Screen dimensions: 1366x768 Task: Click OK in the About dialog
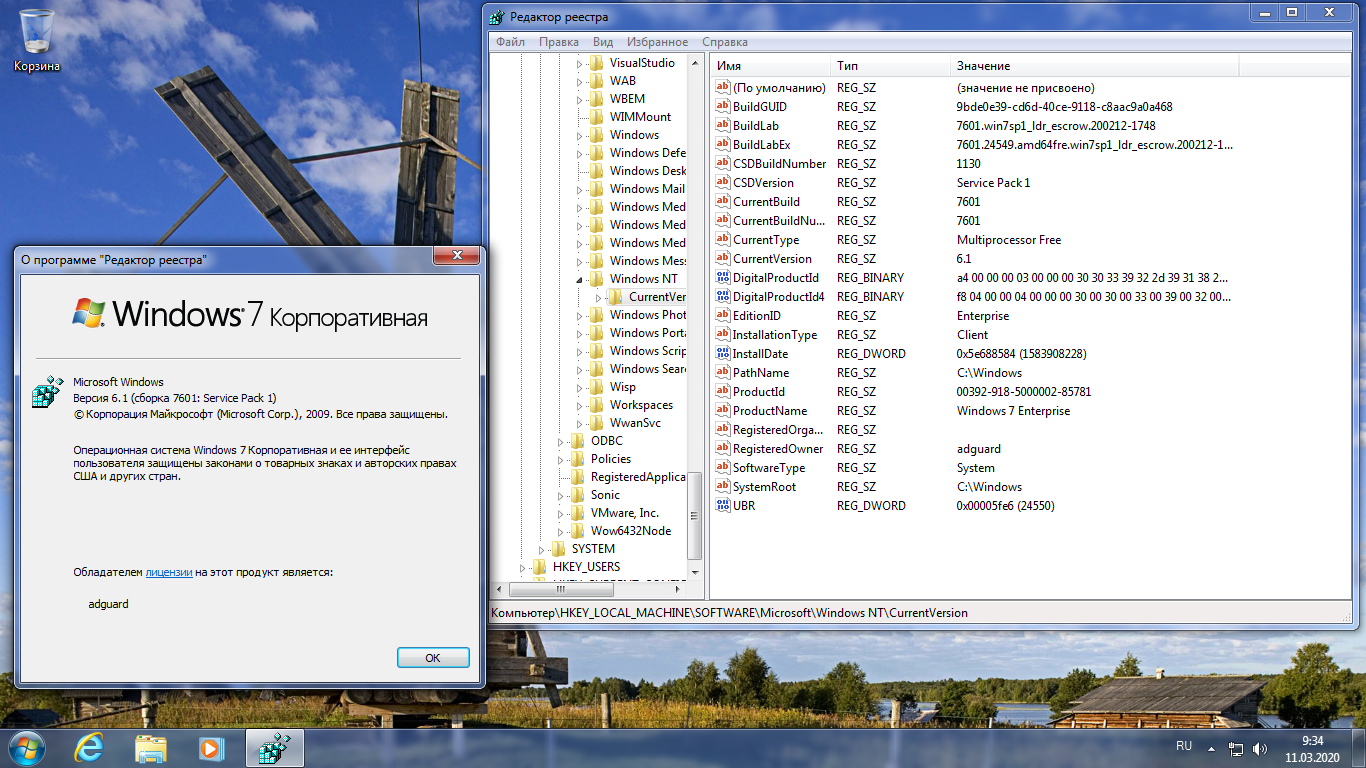coord(433,658)
